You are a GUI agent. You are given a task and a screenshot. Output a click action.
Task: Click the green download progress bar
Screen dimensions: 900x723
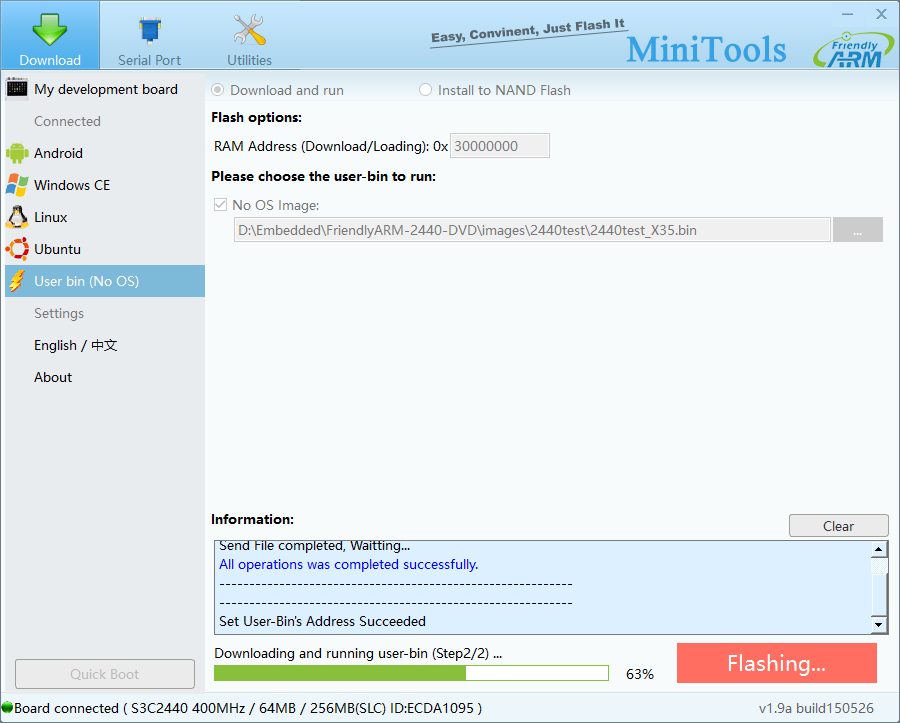[411, 673]
